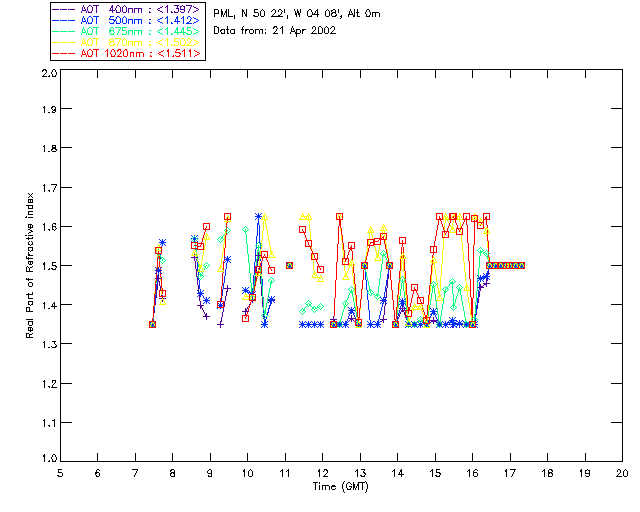This screenshot has height=512, width=640.
Task: Click the y-axis label 1.0
Action: 49,458
